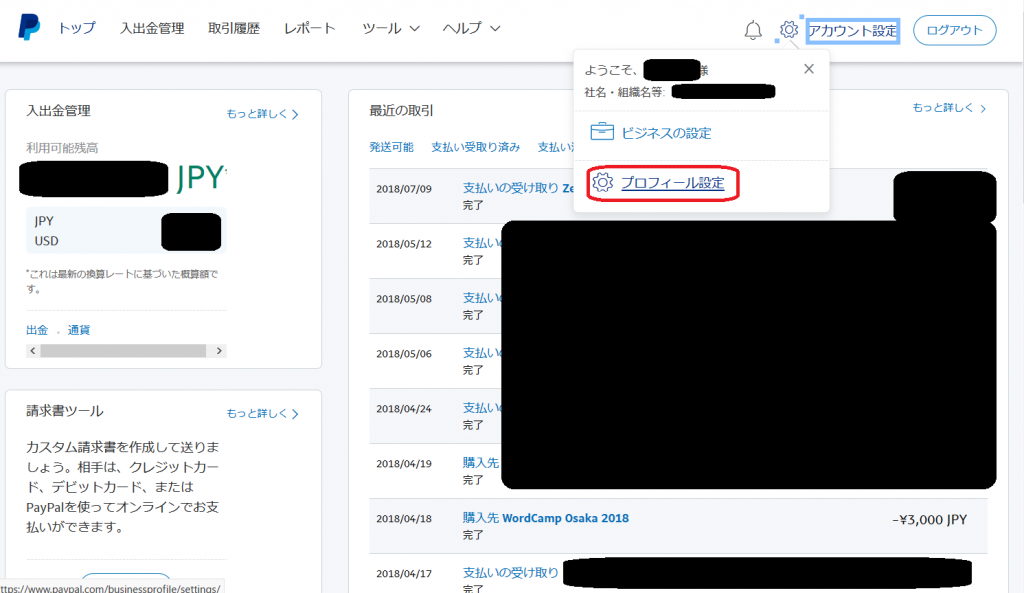Open もっと詳しく in 最近の取引 panel
This screenshot has height=593, width=1024.
click(x=949, y=108)
